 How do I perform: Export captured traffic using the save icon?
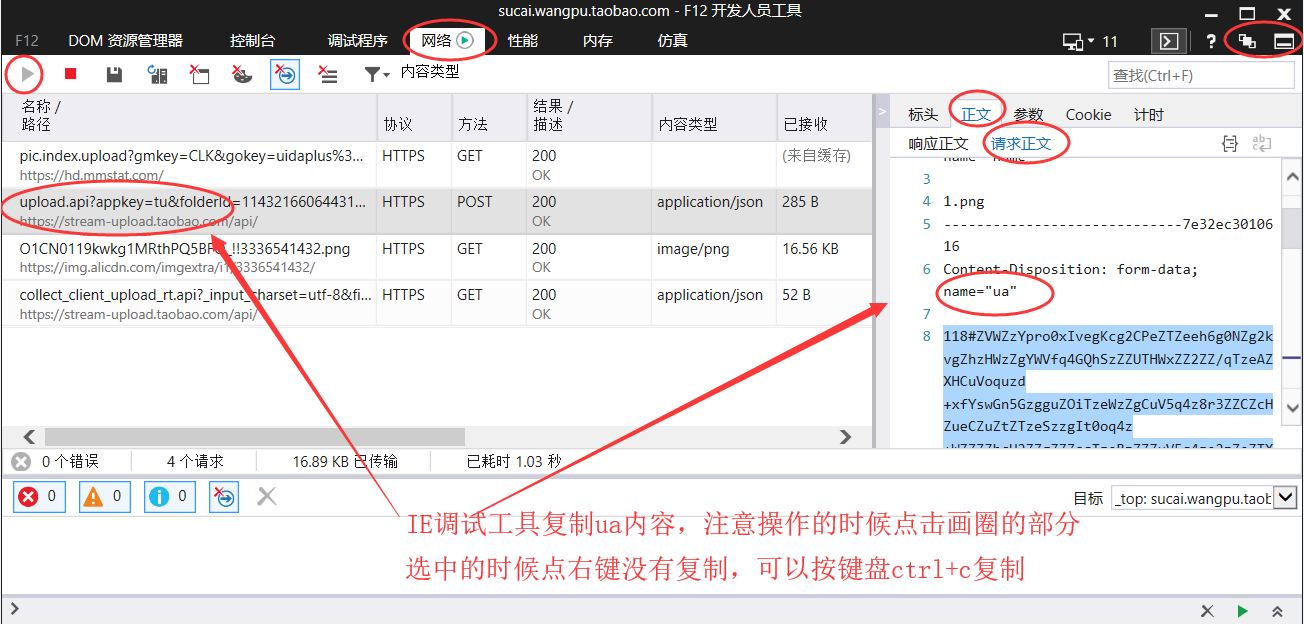click(114, 74)
